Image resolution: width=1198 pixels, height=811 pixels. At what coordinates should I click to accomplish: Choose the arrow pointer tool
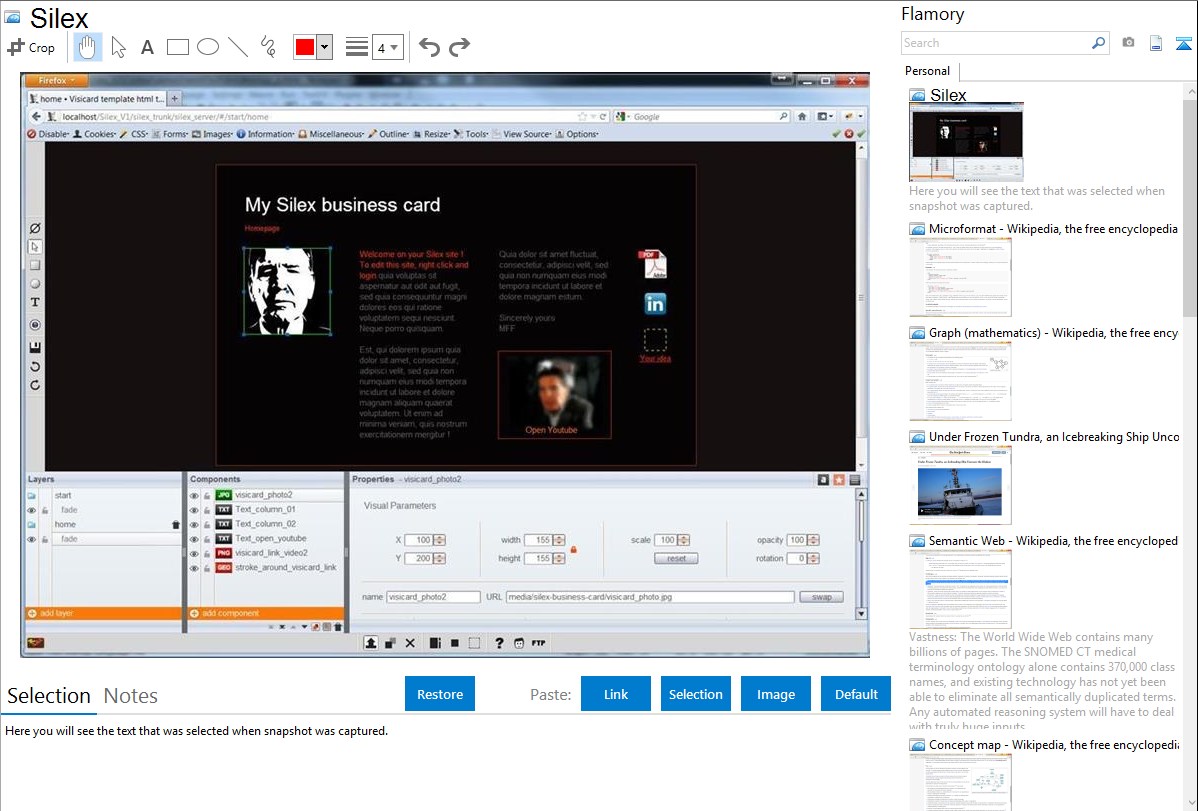118,47
